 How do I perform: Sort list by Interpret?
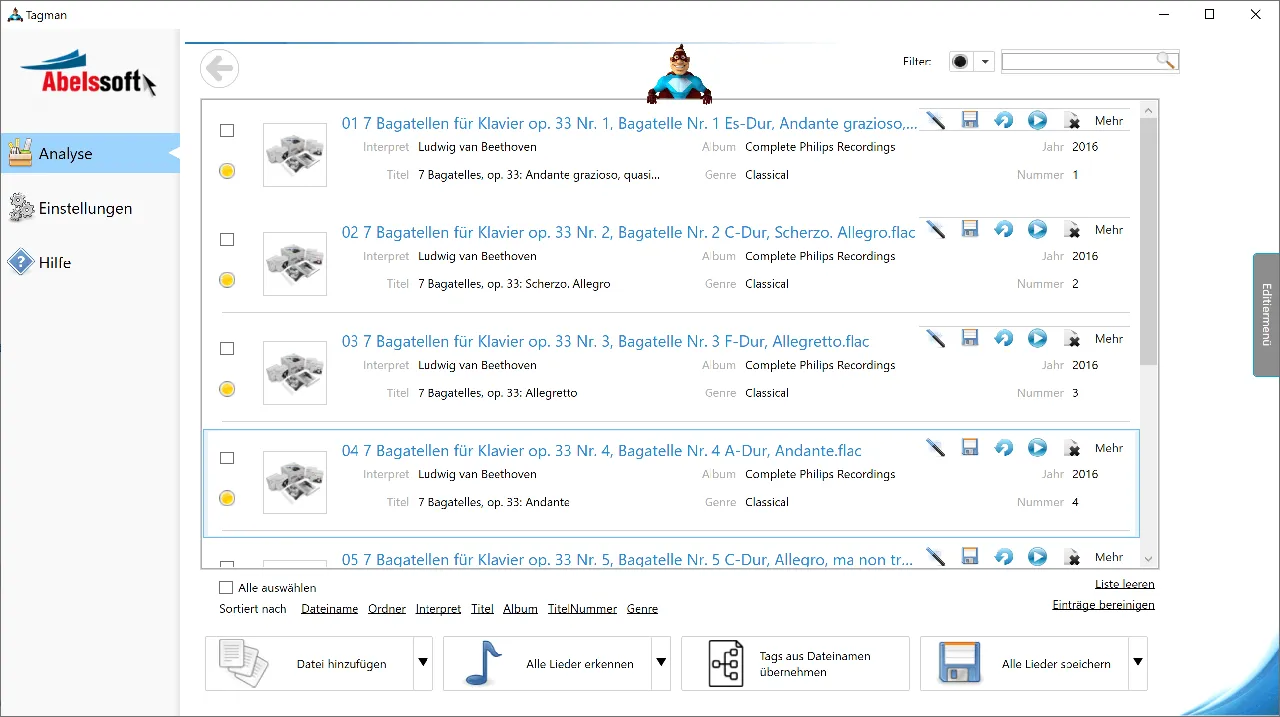(x=438, y=608)
